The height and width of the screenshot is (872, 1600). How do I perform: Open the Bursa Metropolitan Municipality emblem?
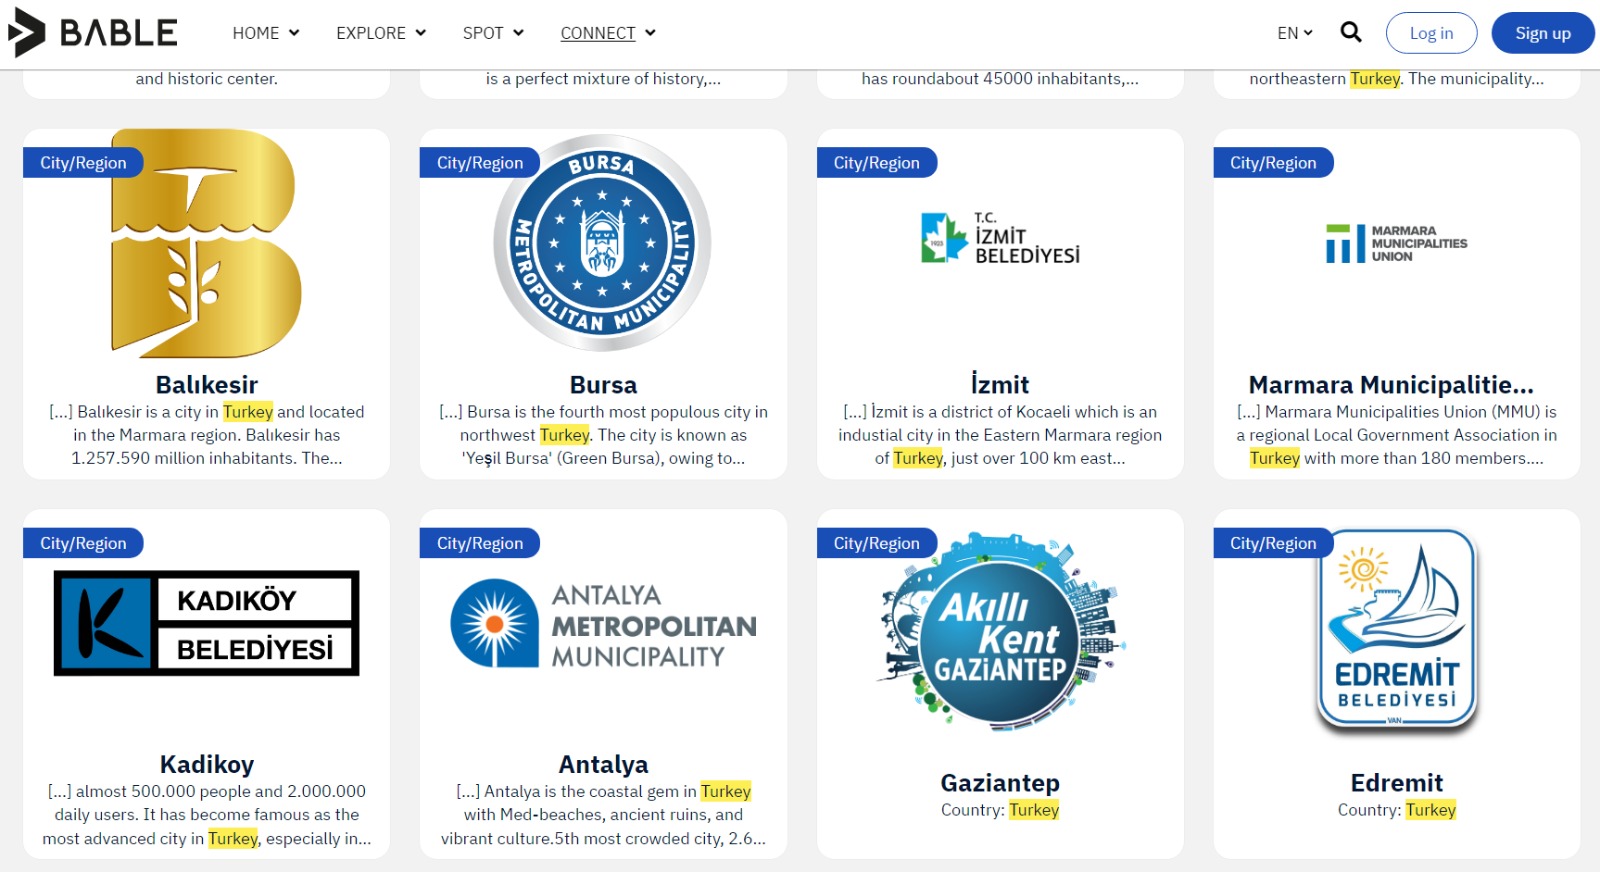coord(603,243)
